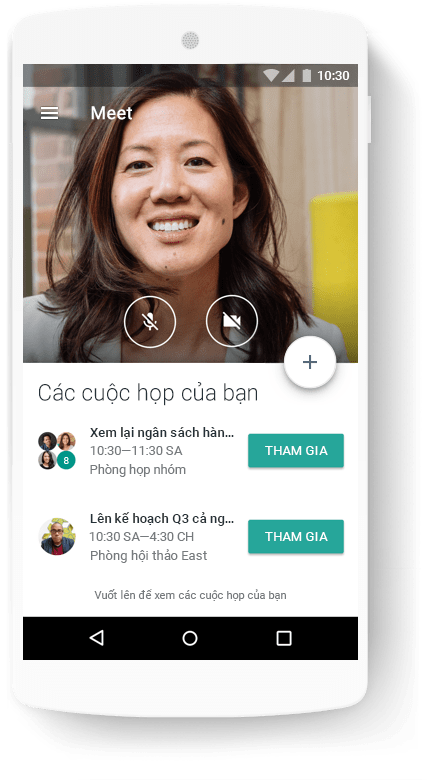This screenshot has height=780, width=440.
Task: Join the Lên kế hoạch Q3 meeting
Action: click(296, 537)
